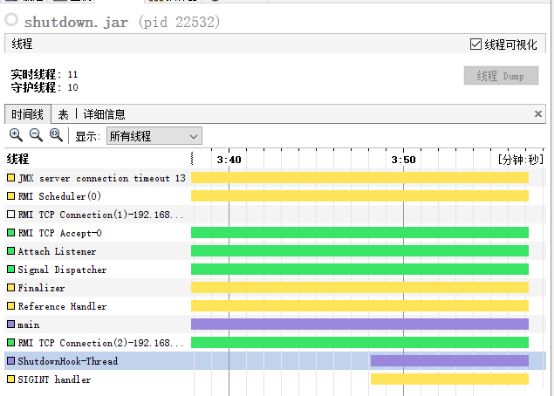The image size is (554, 396).
Task: Click the 实时线程: 11 count label
Action: (44, 75)
